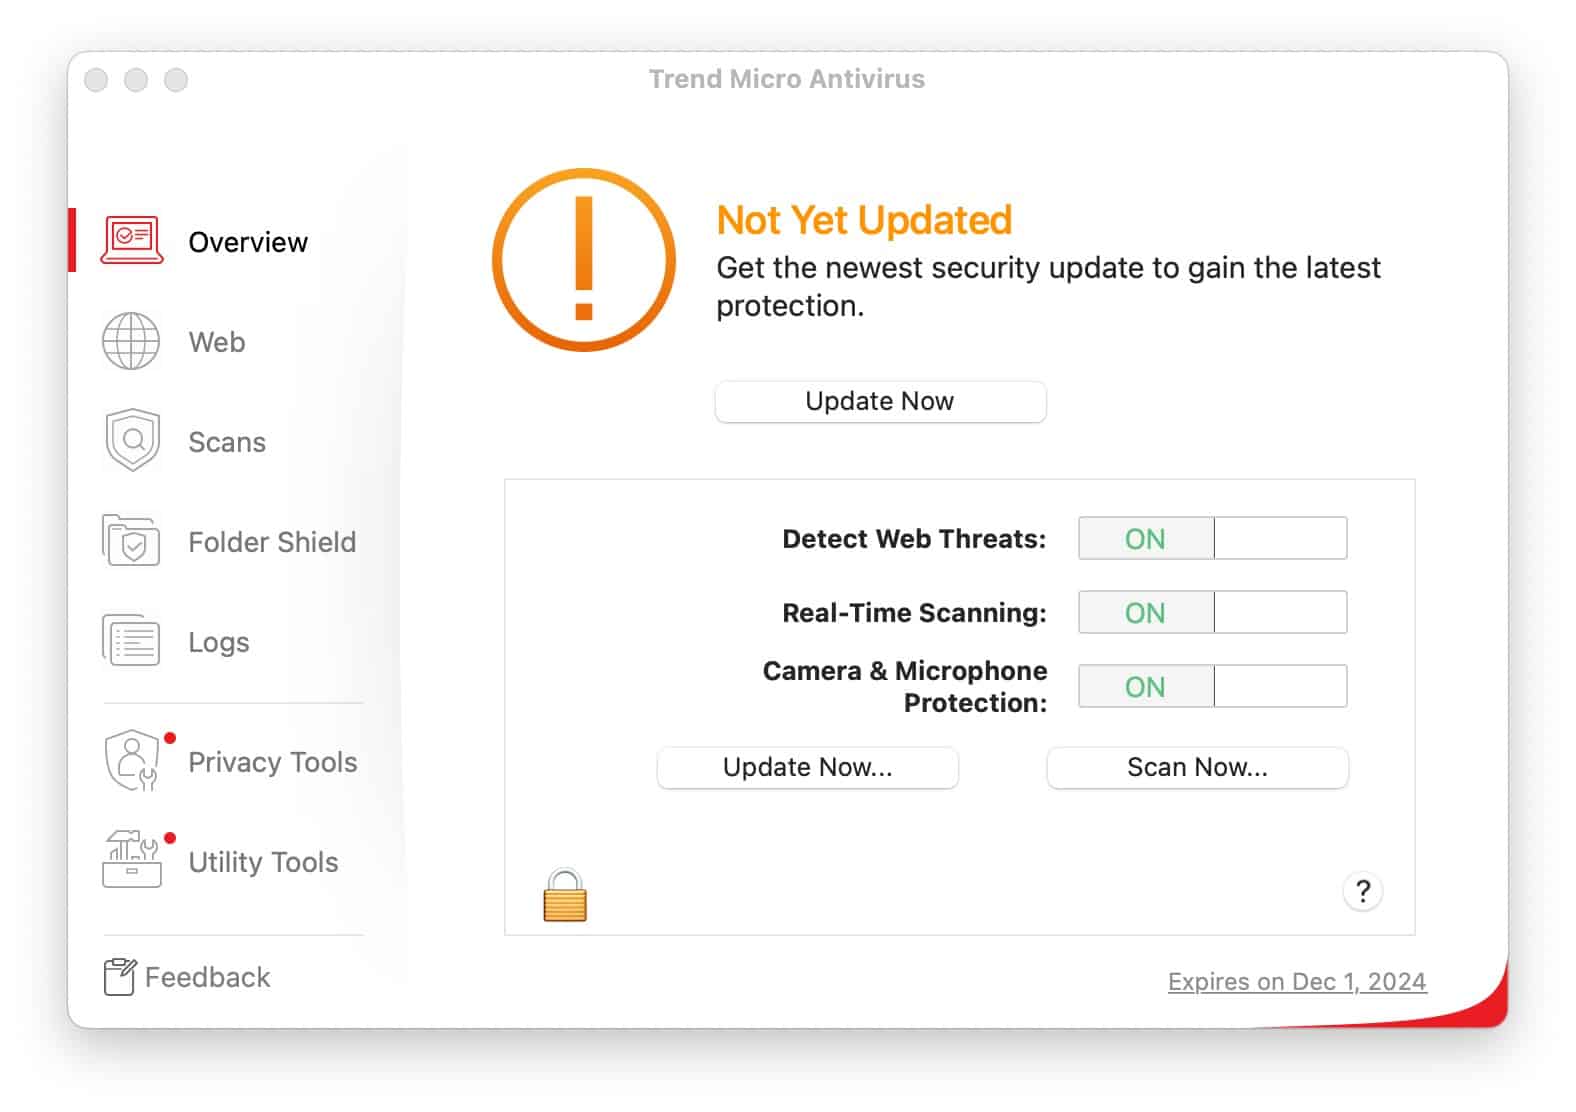Open the Utility Tools toolbox icon
Screen dimensions: 1576x1112
[x=131, y=859]
